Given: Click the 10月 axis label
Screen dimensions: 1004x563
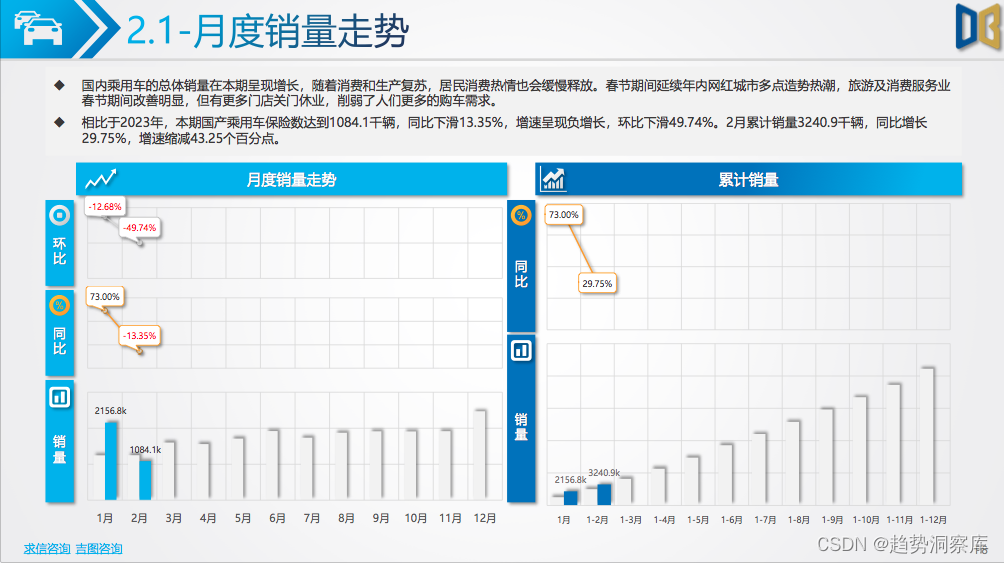Looking at the screenshot, I should [416, 518].
